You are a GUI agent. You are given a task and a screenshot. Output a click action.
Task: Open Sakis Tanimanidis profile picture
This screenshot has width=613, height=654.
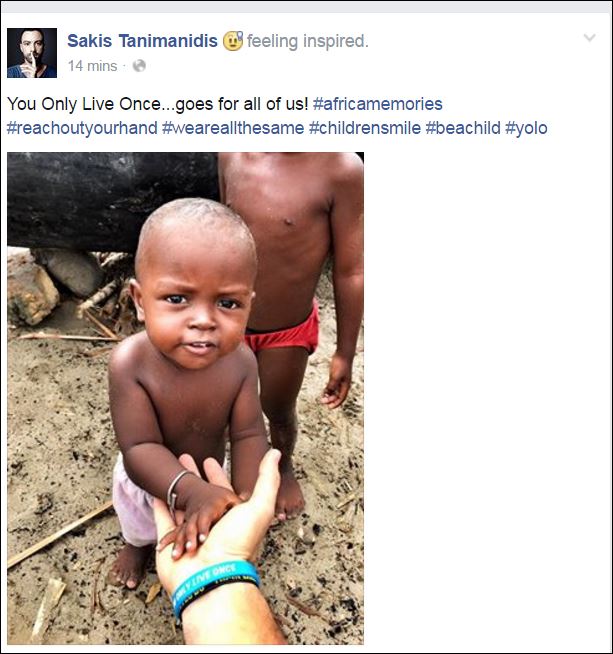coord(32,53)
